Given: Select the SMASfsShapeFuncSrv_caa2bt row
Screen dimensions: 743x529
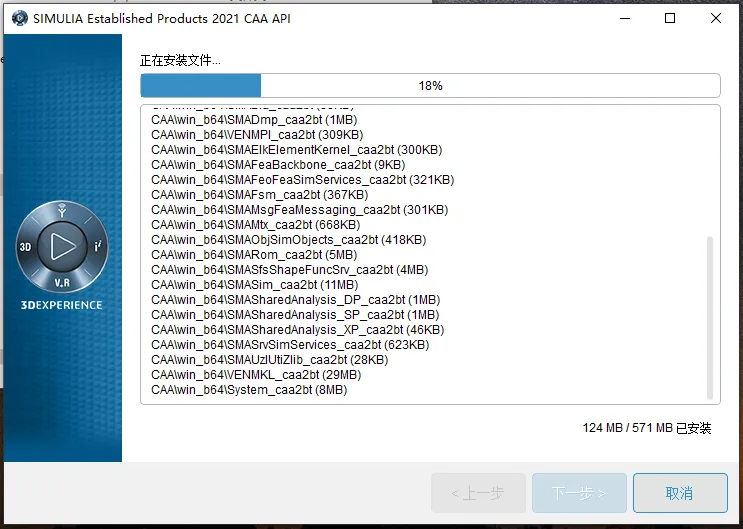Looking at the screenshot, I should point(290,270).
